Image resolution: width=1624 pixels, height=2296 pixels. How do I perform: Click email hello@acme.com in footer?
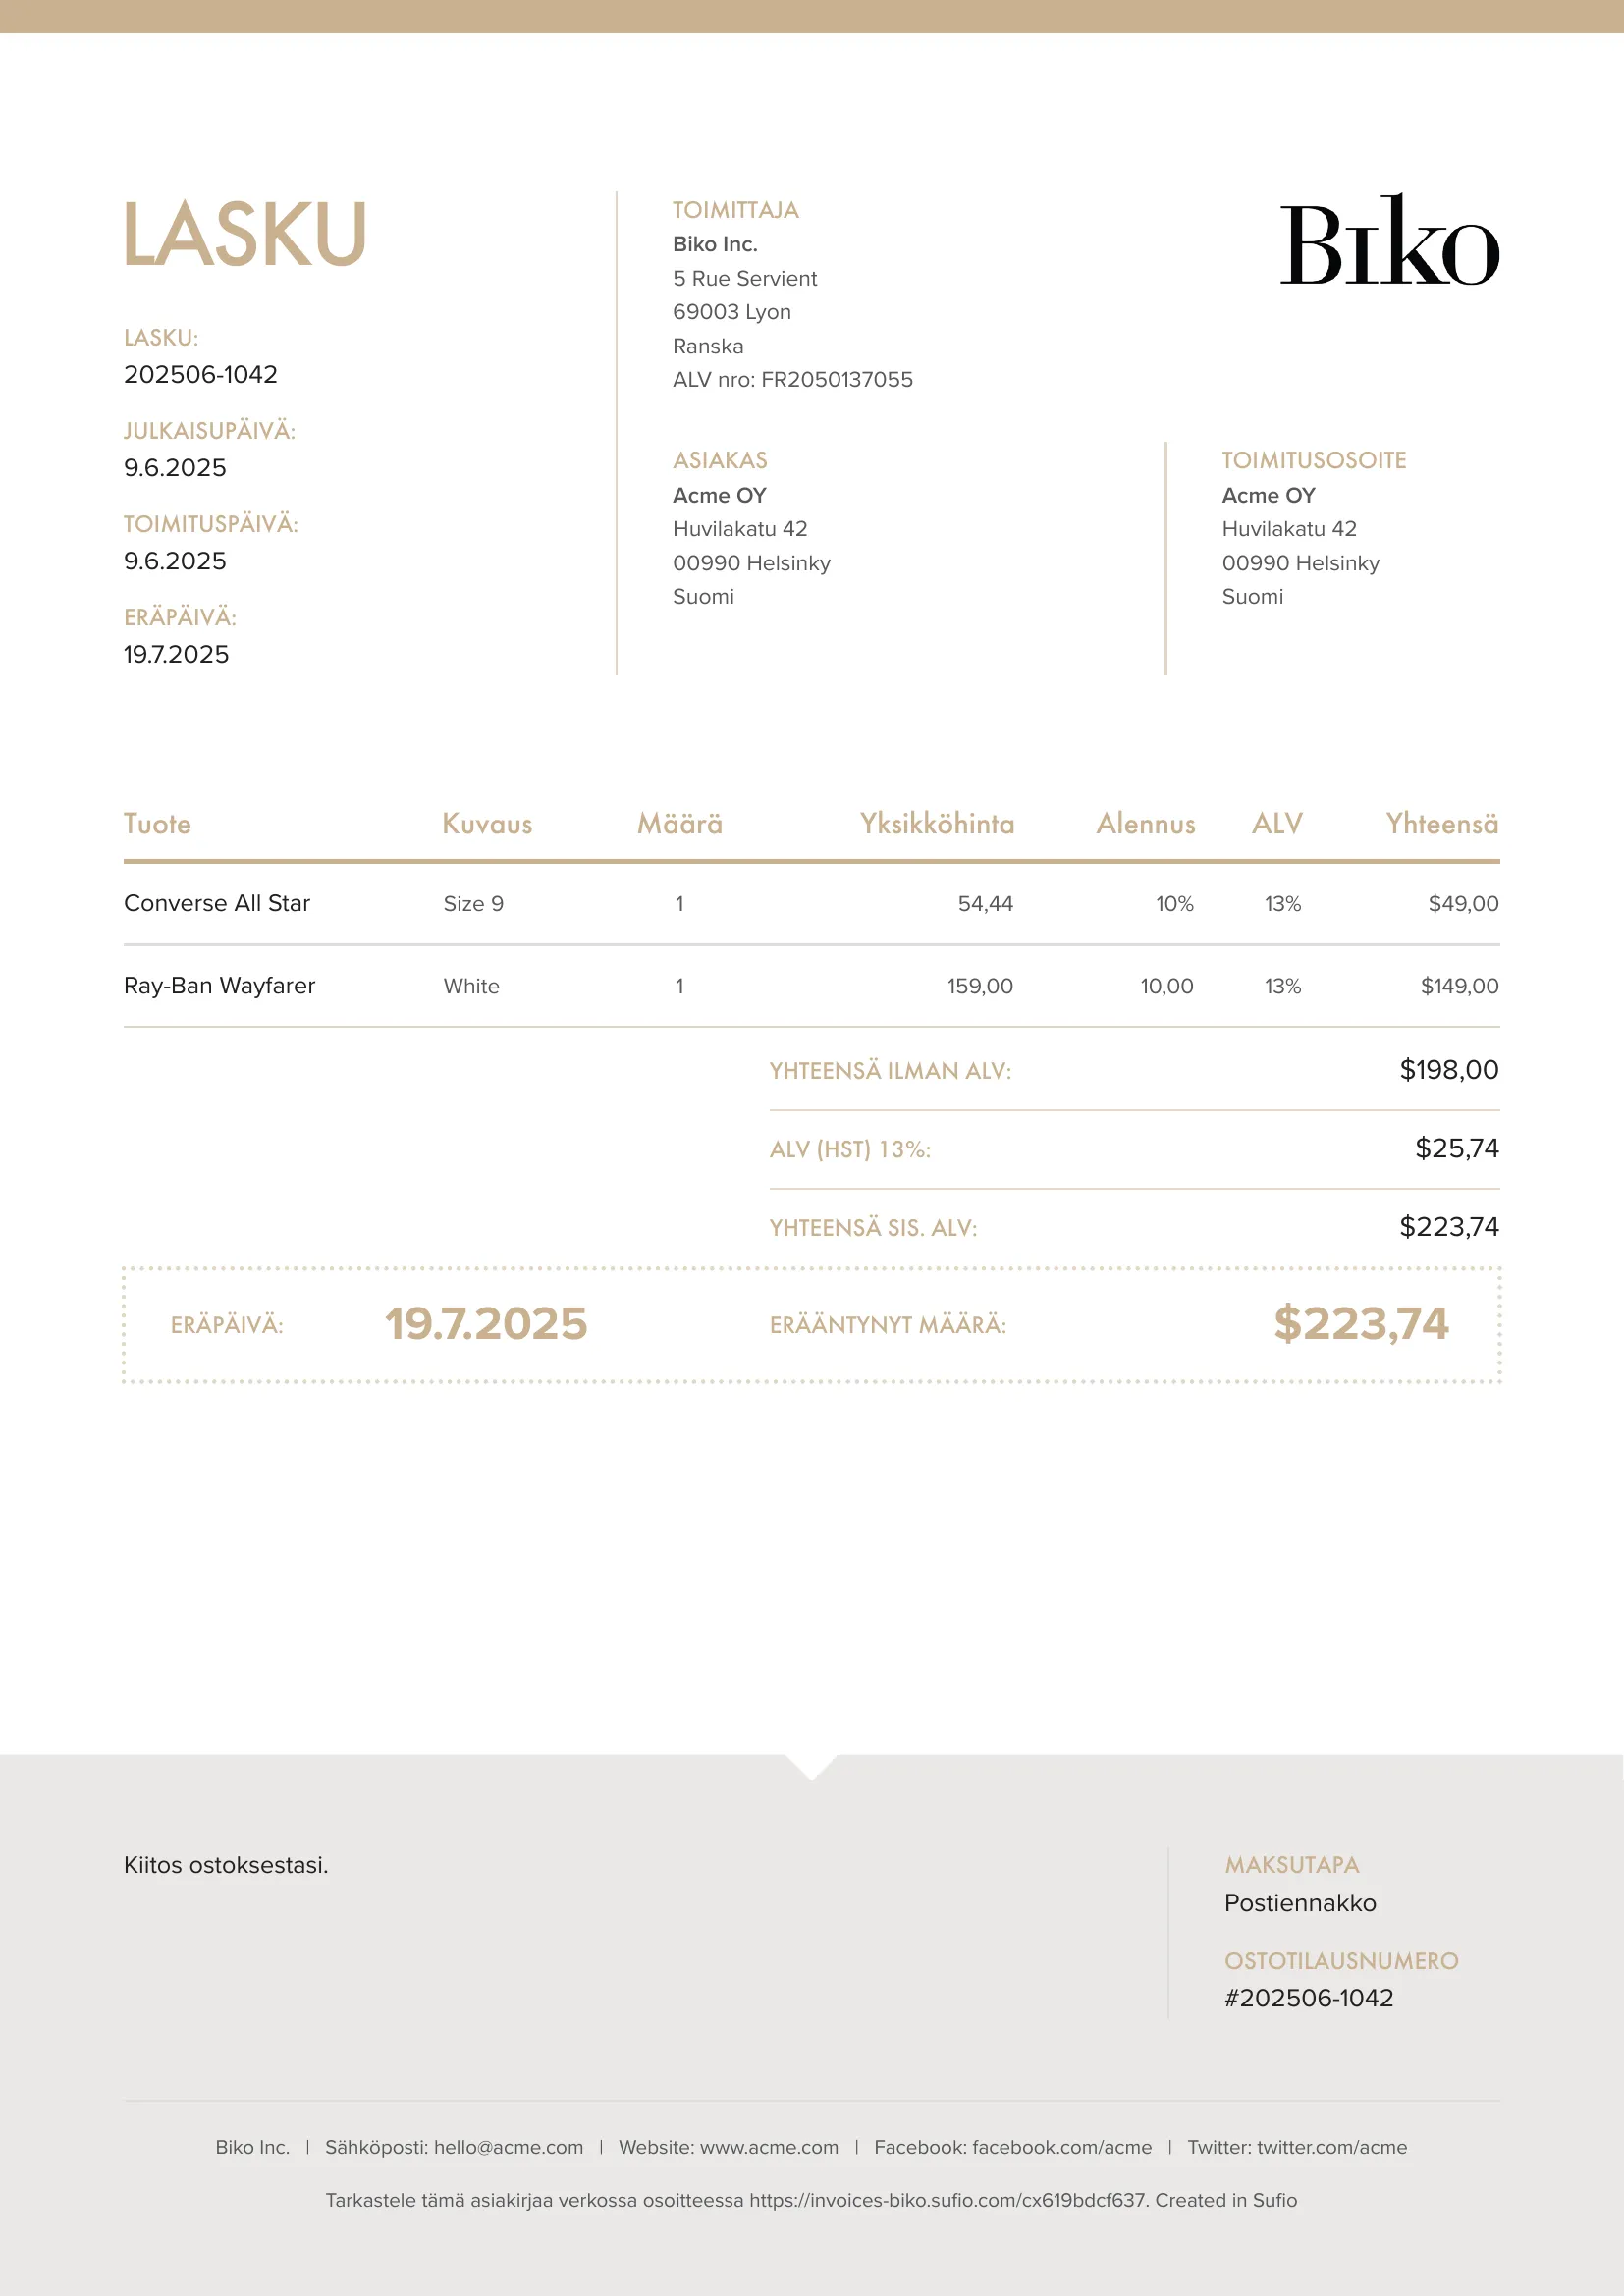tap(508, 2147)
